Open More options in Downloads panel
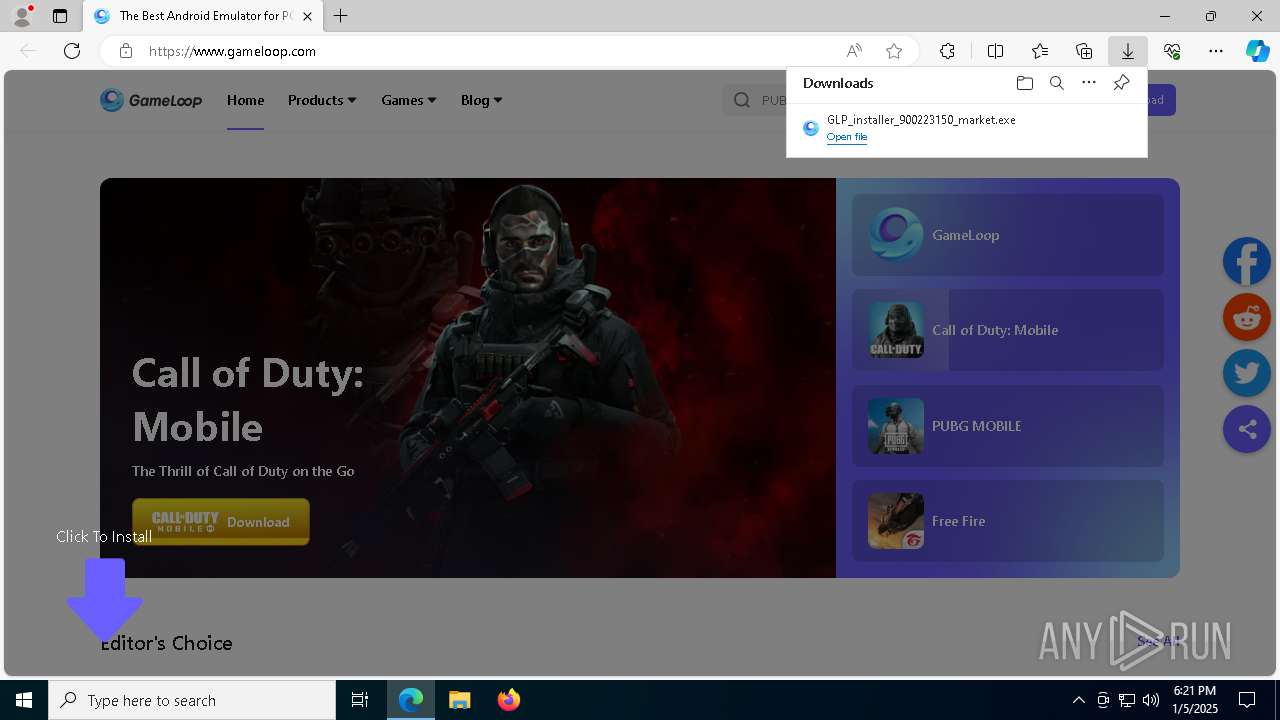 click(x=1089, y=83)
